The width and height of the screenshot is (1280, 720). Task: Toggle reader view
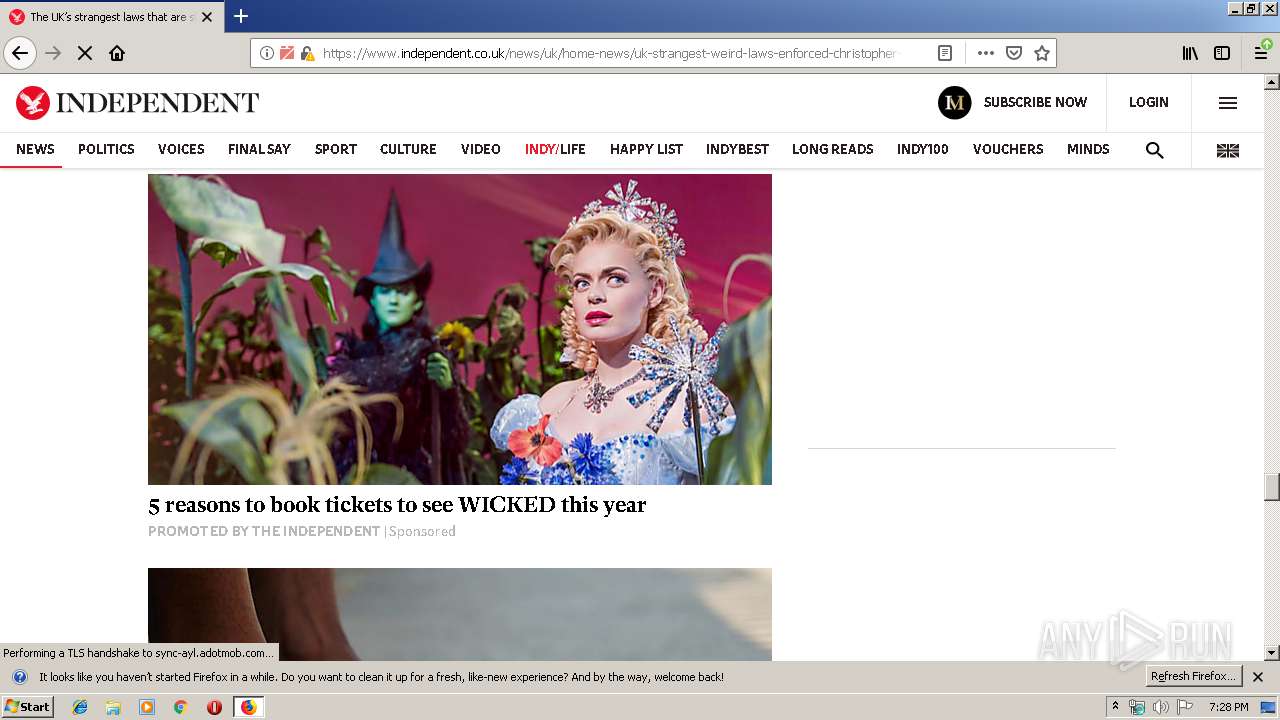[945, 53]
